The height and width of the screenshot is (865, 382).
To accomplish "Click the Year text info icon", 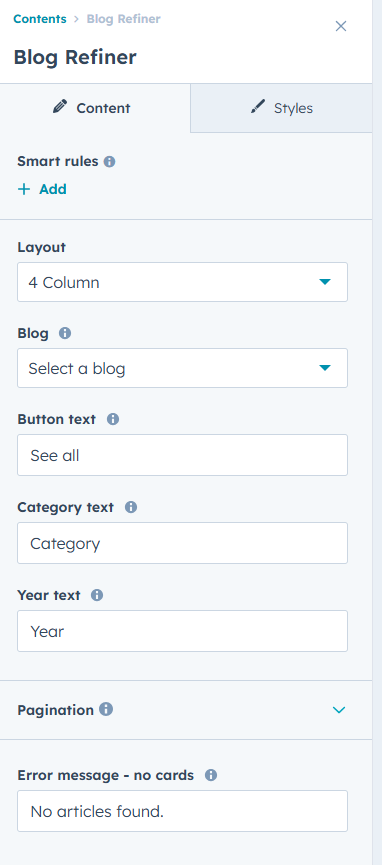I will coord(97,595).
